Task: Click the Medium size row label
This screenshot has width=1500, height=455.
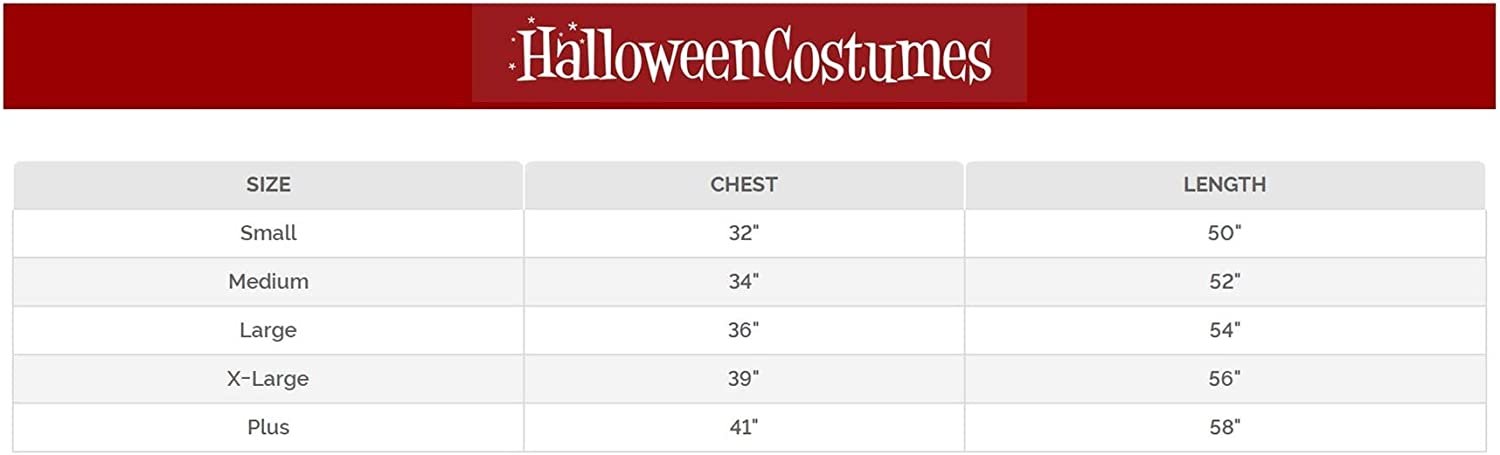Action: [268, 282]
